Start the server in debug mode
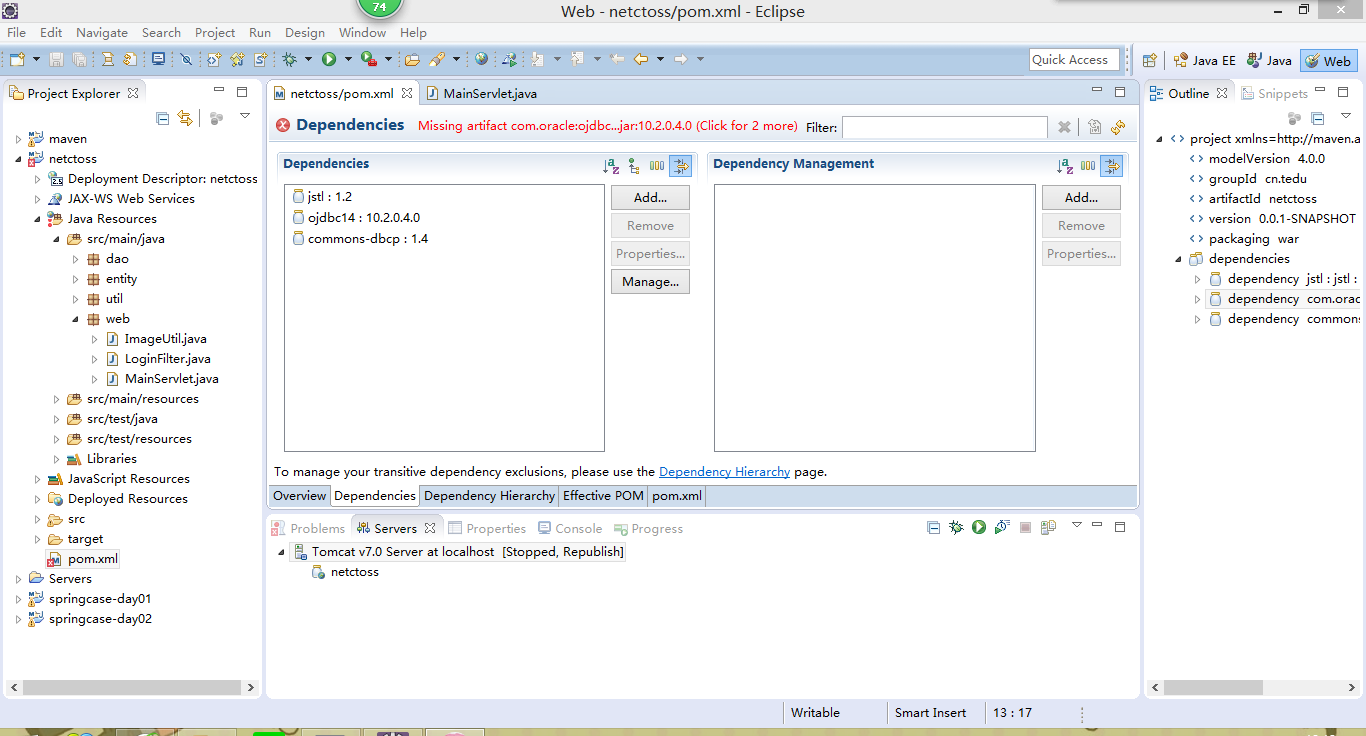The height and width of the screenshot is (736, 1366). pyautogui.click(x=956, y=527)
